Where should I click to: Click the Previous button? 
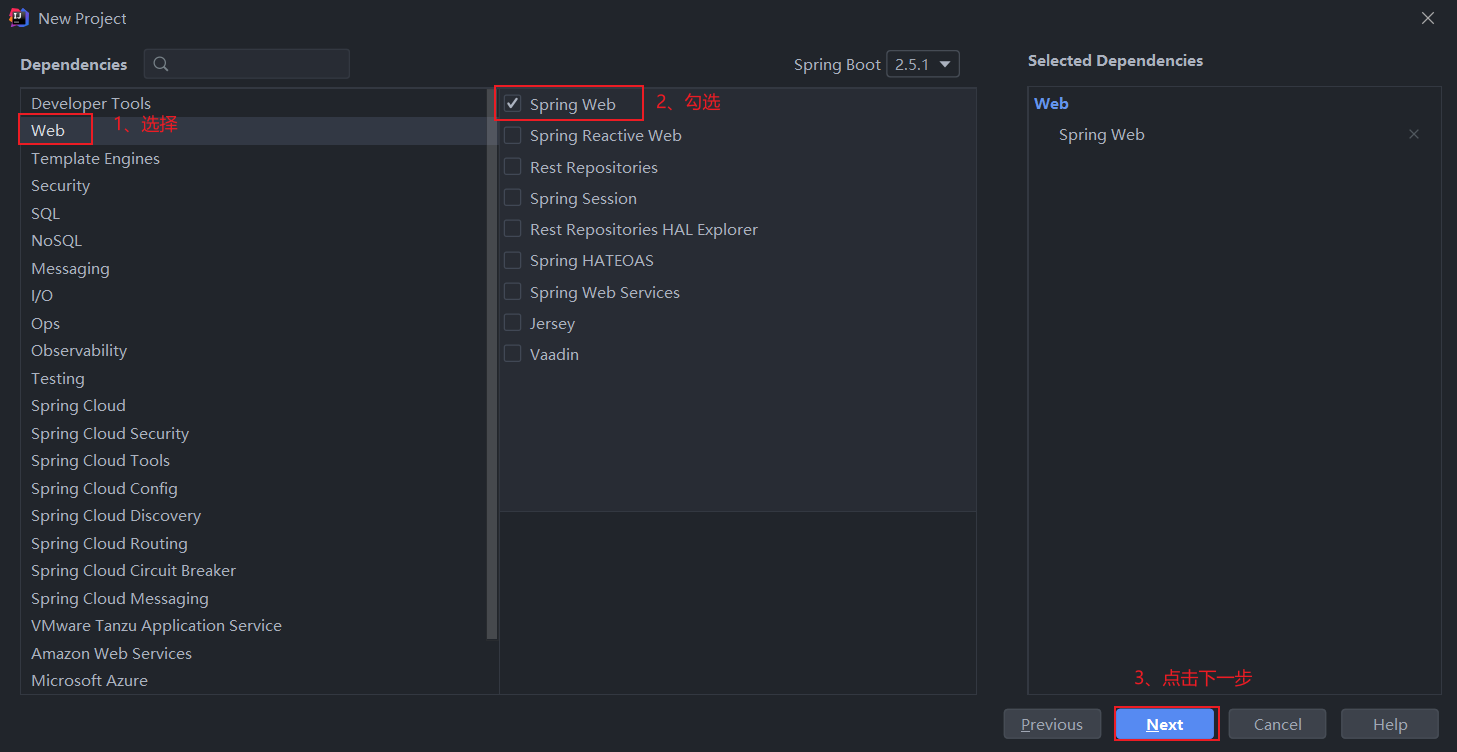[x=1052, y=724]
